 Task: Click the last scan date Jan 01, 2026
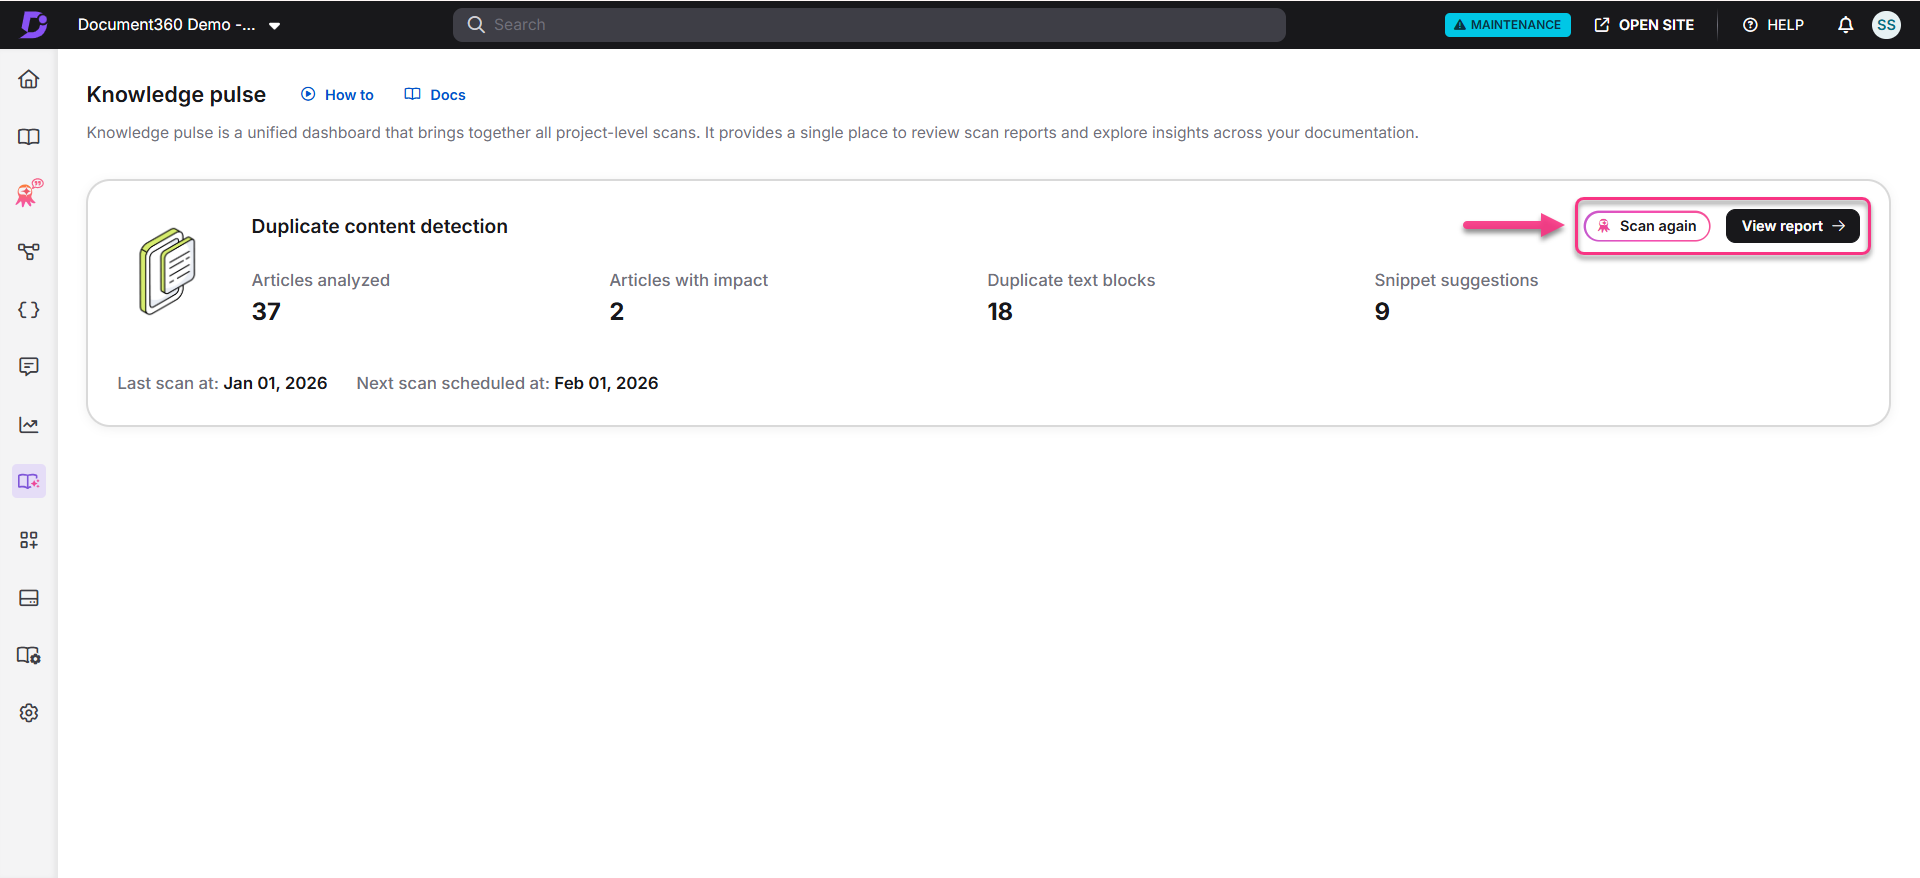275,383
